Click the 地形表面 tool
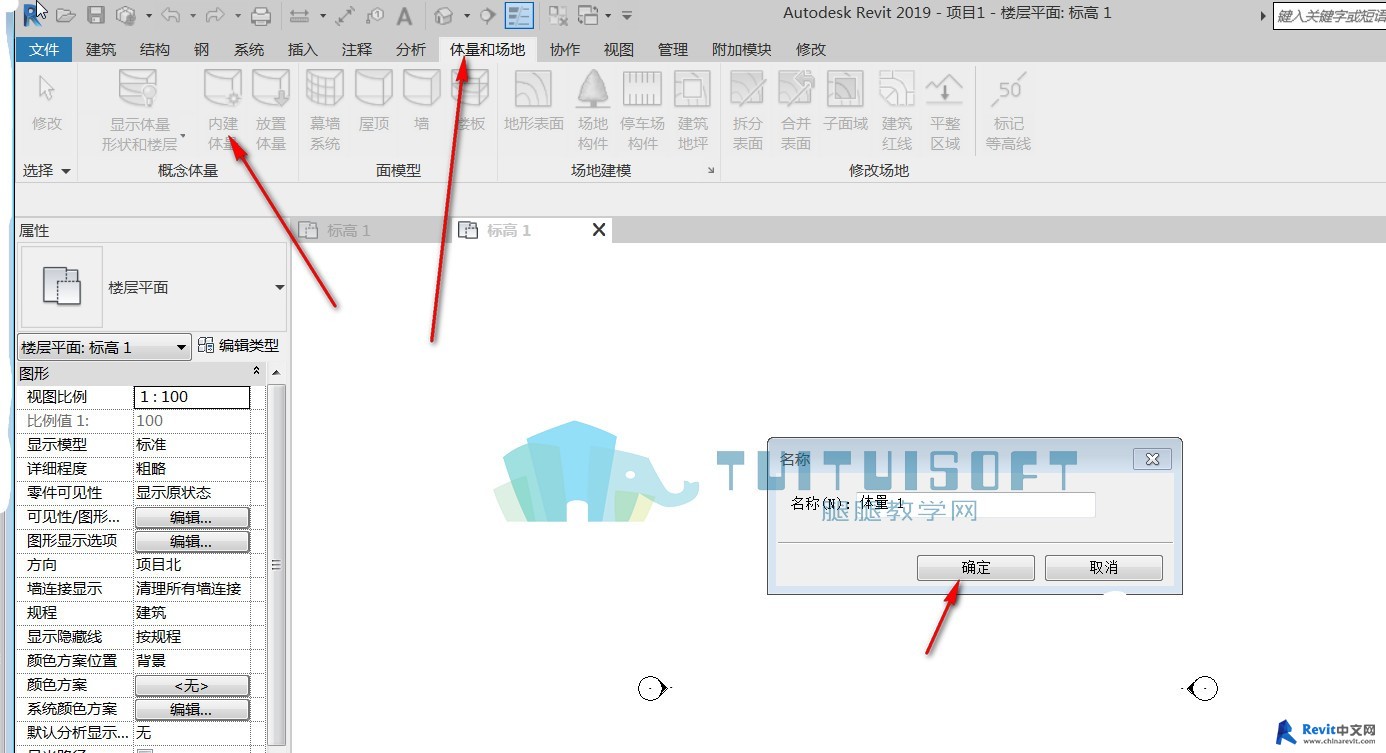This screenshot has height=753, width=1386. click(534, 101)
